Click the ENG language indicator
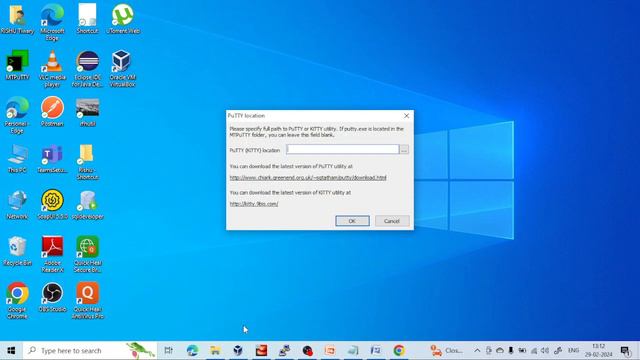The height and width of the screenshot is (360, 640). pos(573,350)
